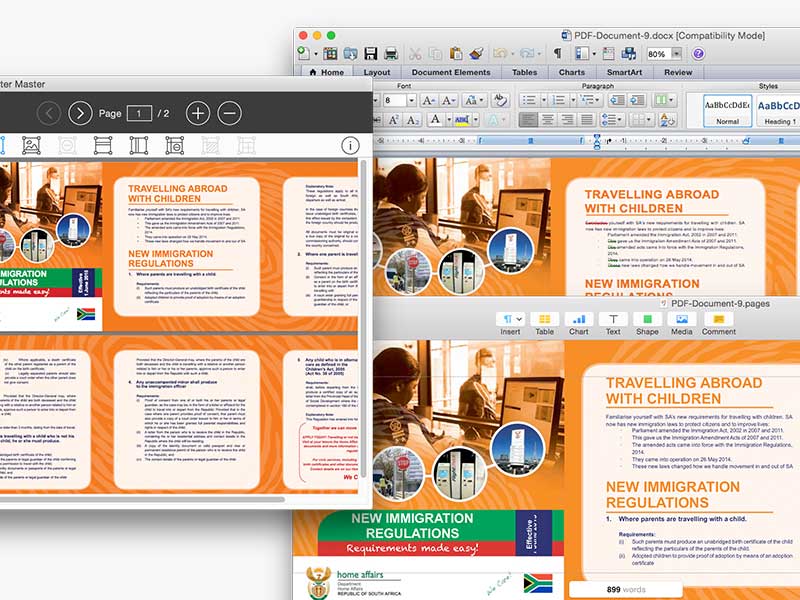The height and width of the screenshot is (600, 800).
Task: Save the document with the floppy disk icon
Action: click(x=371, y=53)
